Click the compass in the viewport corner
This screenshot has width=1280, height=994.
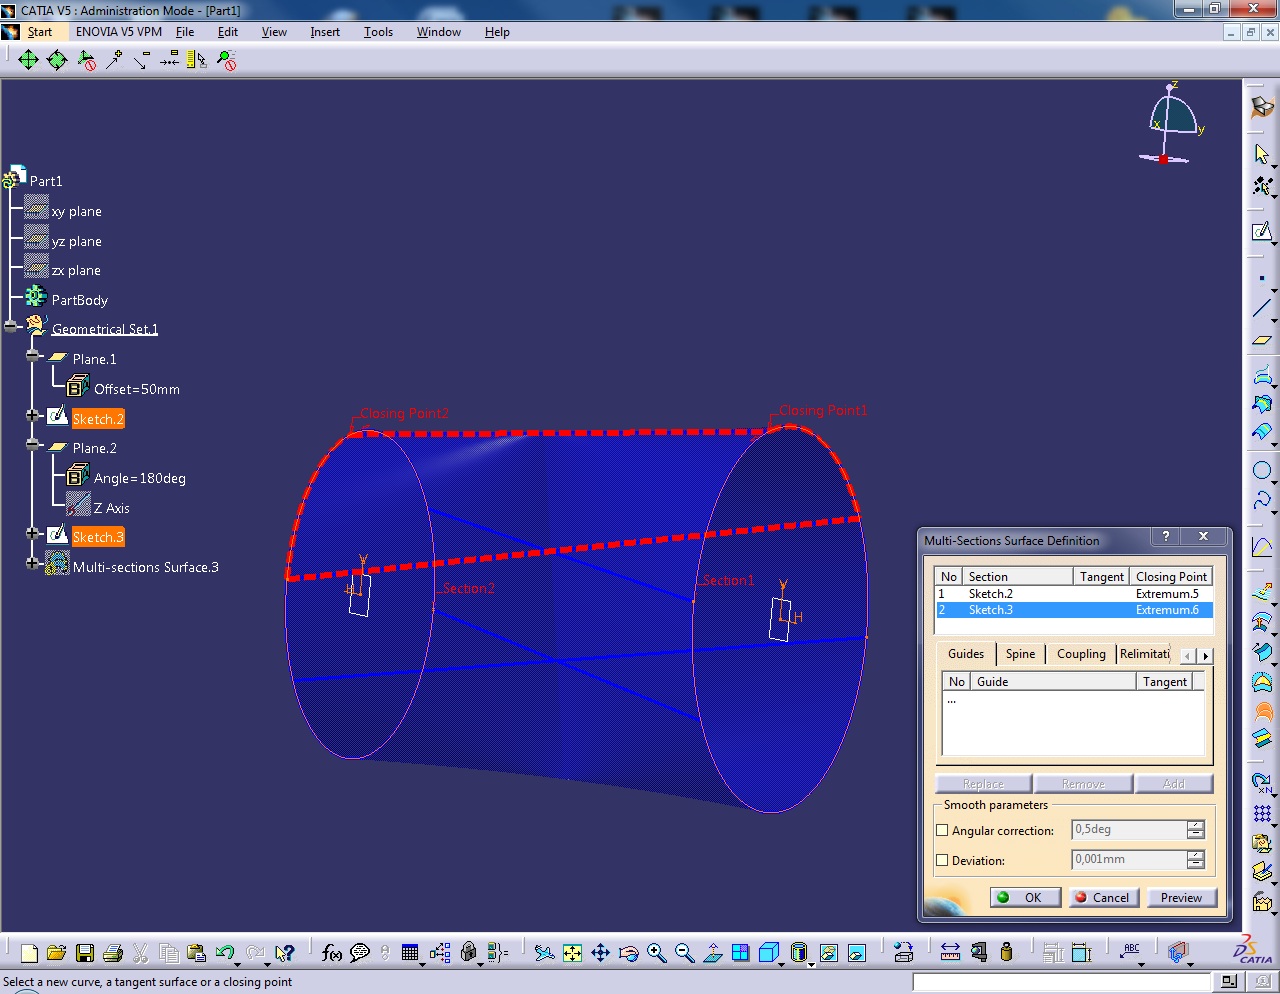pyautogui.click(x=1171, y=123)
